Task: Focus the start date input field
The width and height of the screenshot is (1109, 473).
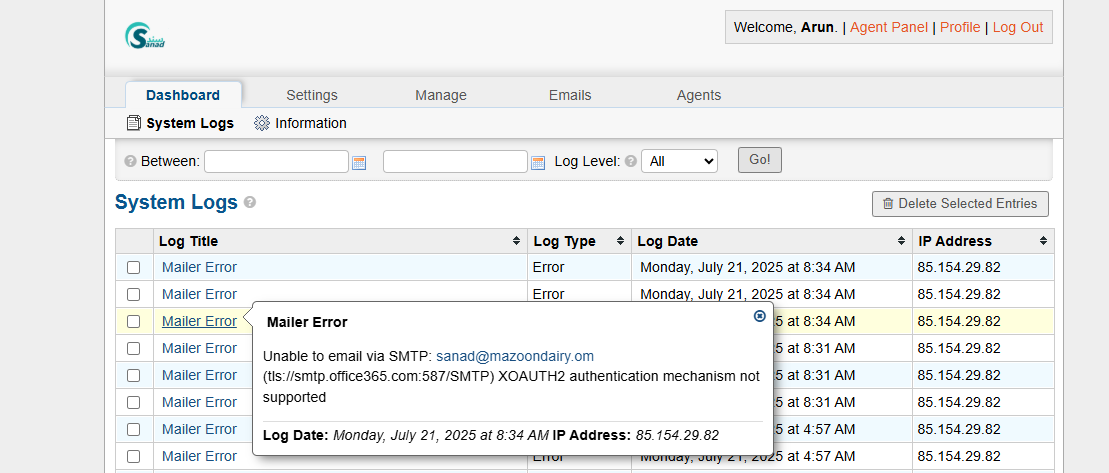Action: coord(276,161)
